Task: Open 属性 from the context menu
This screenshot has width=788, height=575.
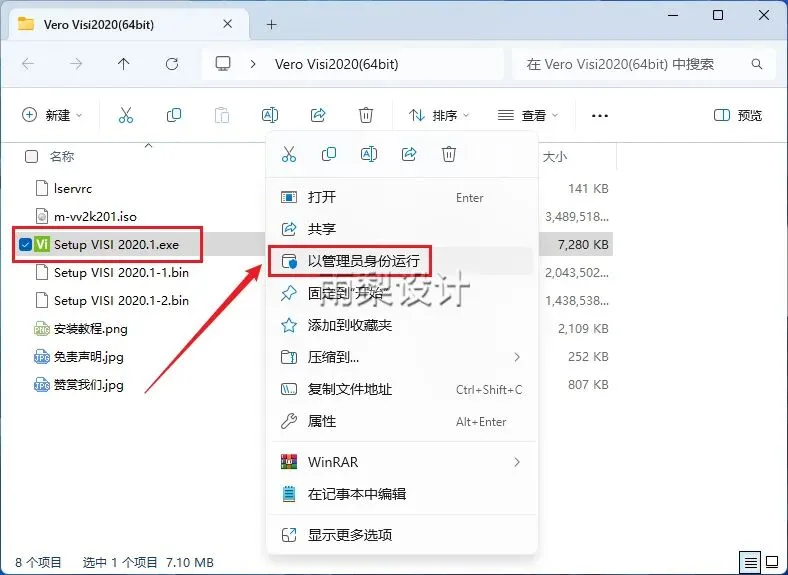Action: click(x=402, y=421)
